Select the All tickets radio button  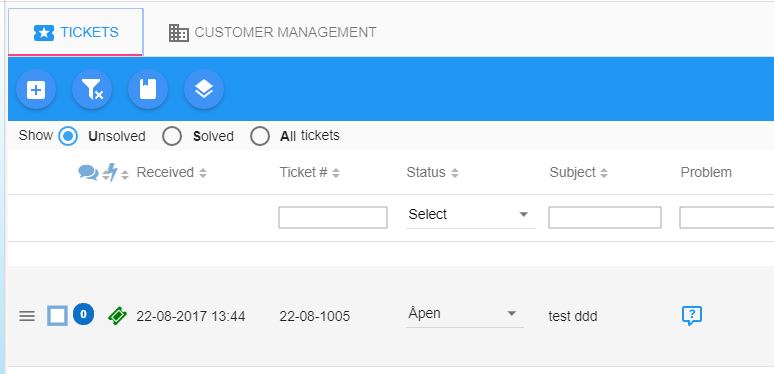pyautogui.click(x=260, y=136)
